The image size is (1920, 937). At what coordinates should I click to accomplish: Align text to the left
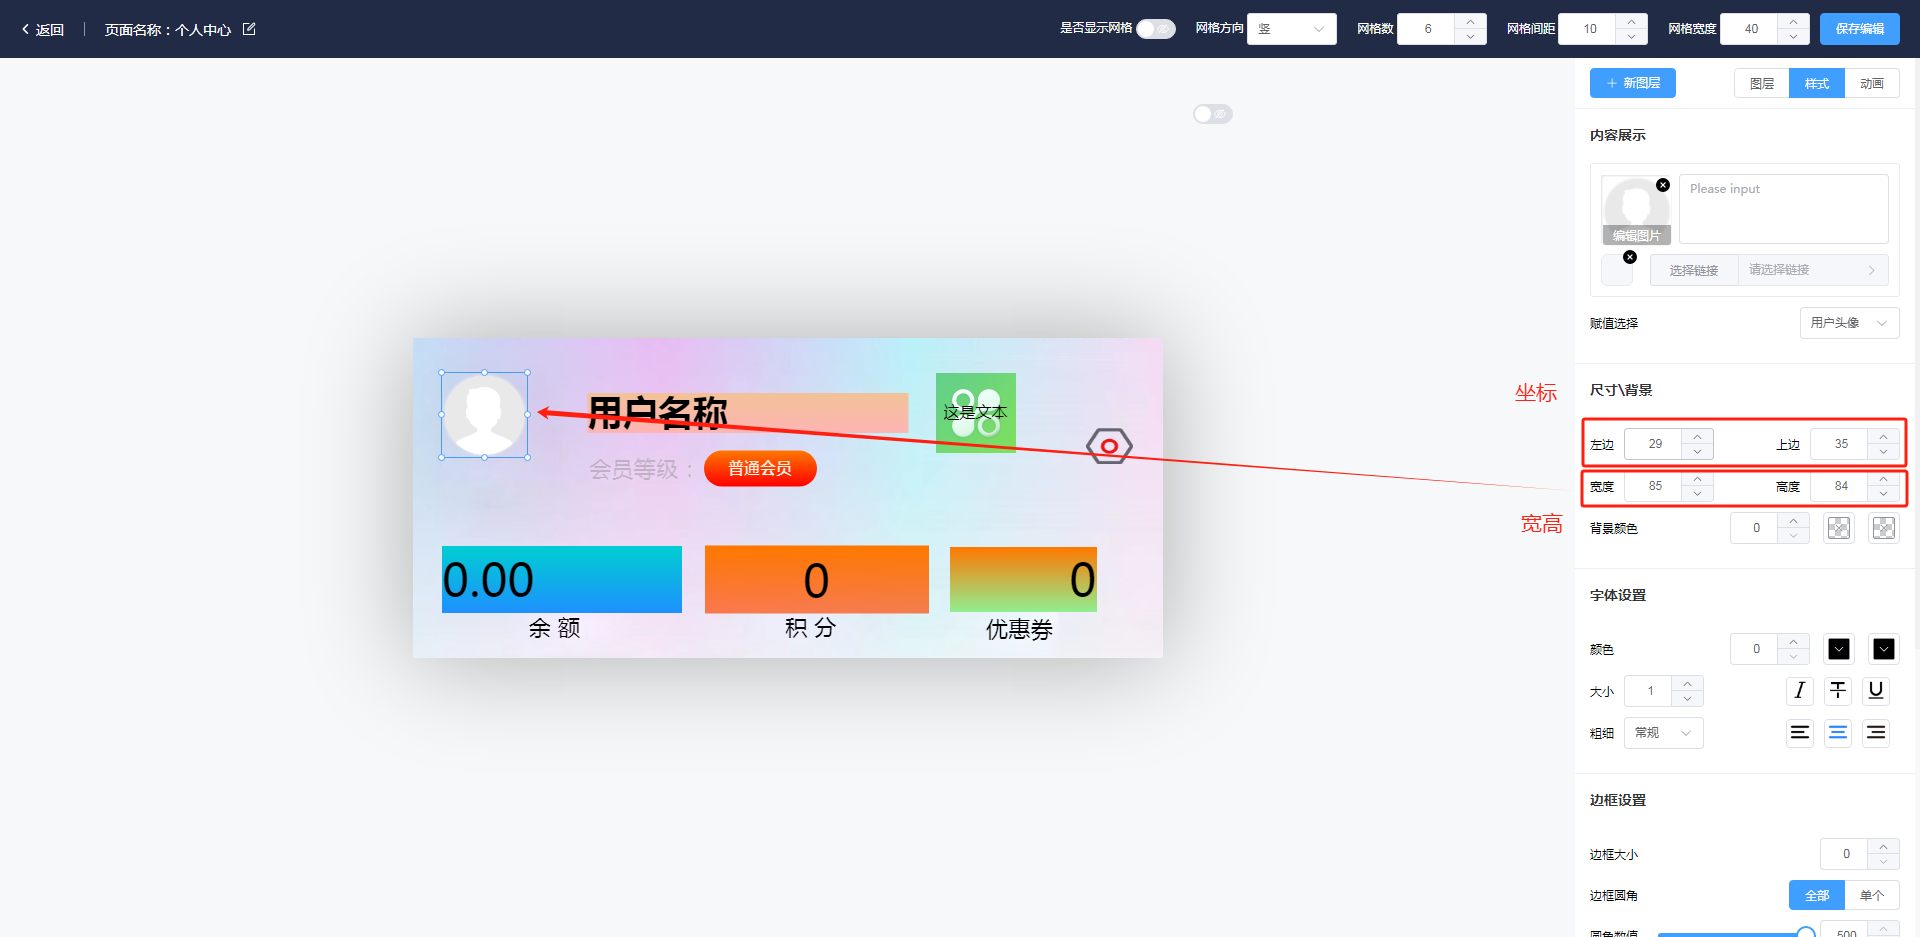pos(1800,733)
